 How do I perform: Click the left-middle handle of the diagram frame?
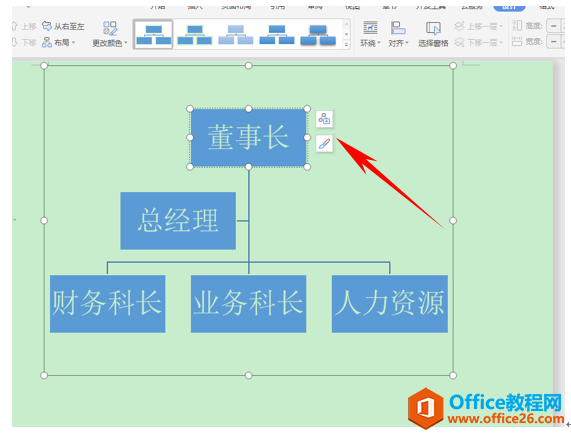tap(44, 220)
